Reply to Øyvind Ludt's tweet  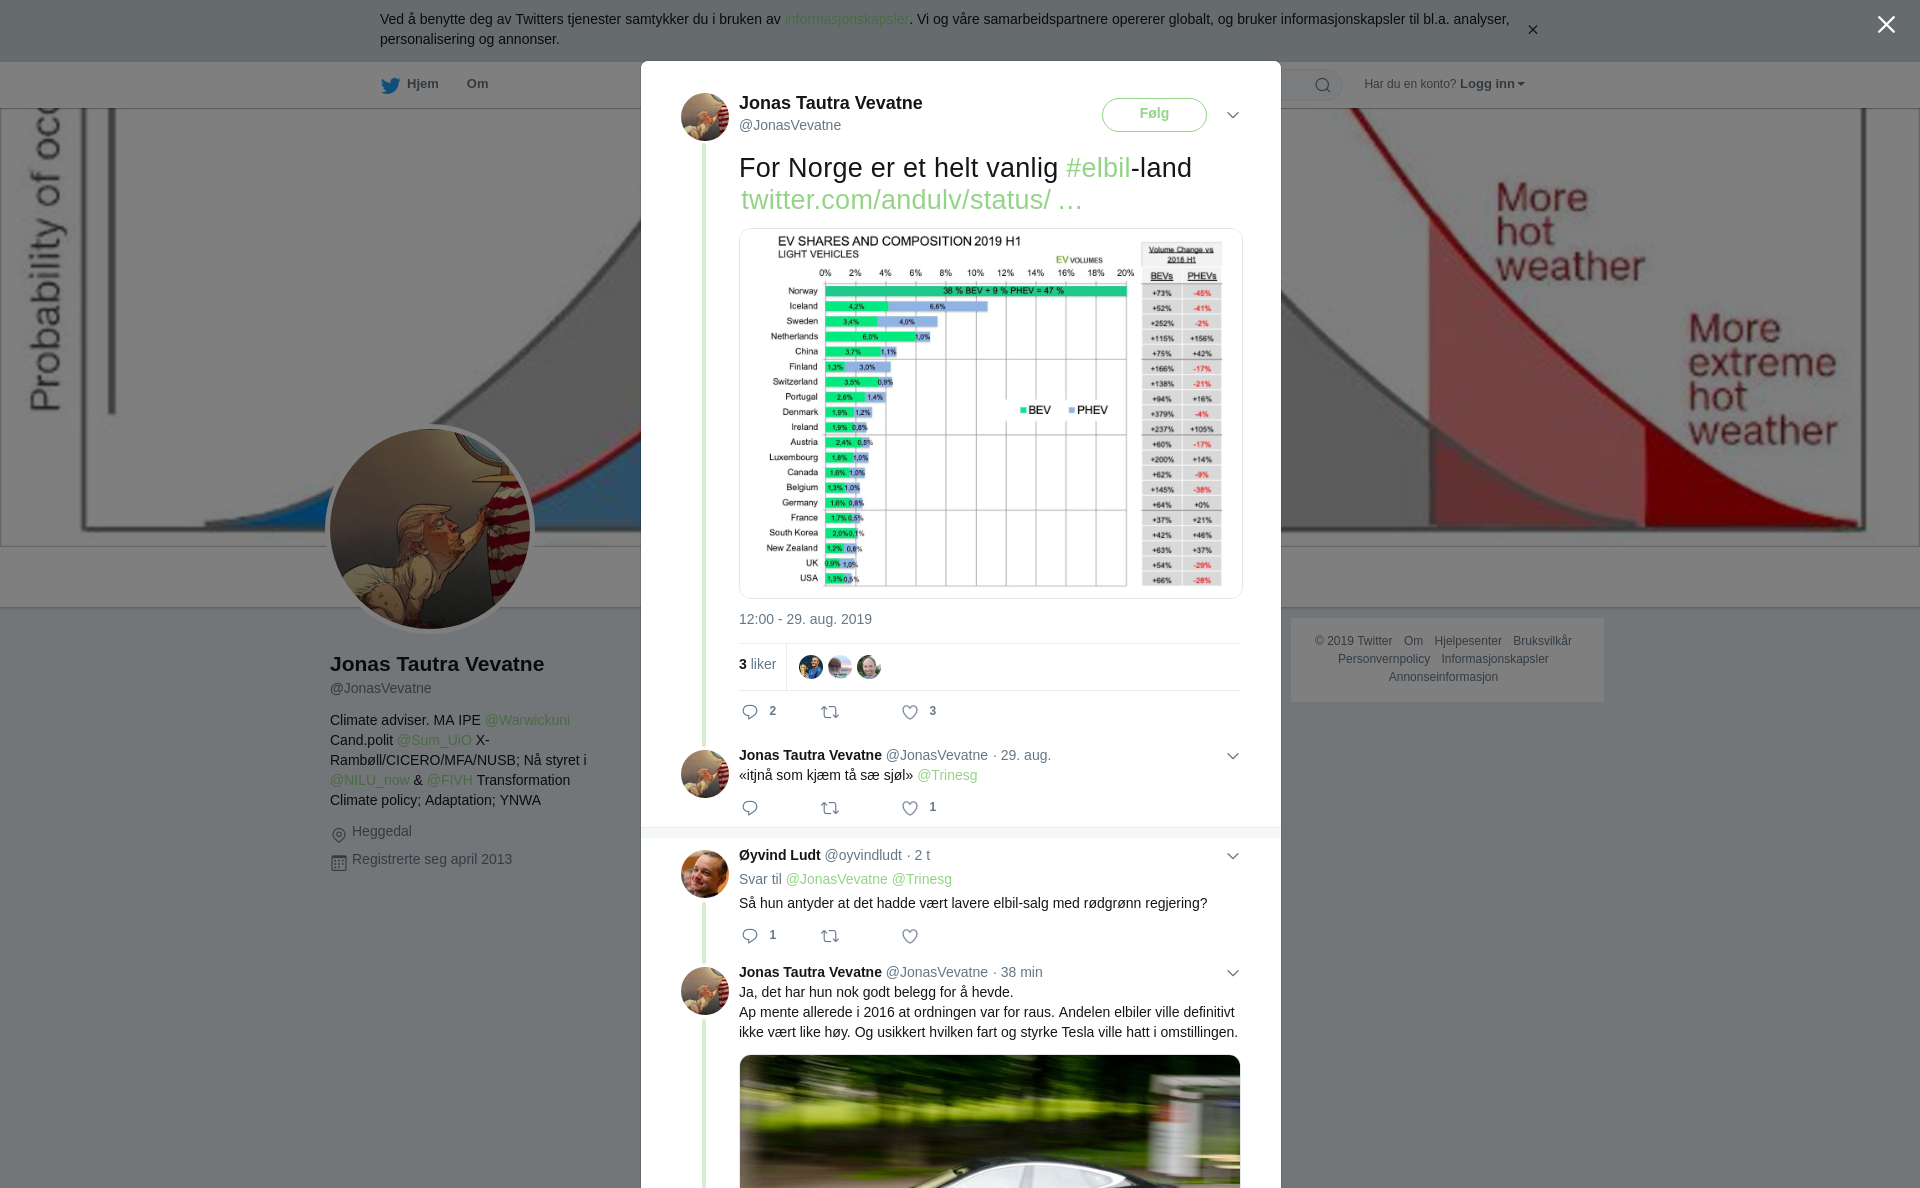750,936
